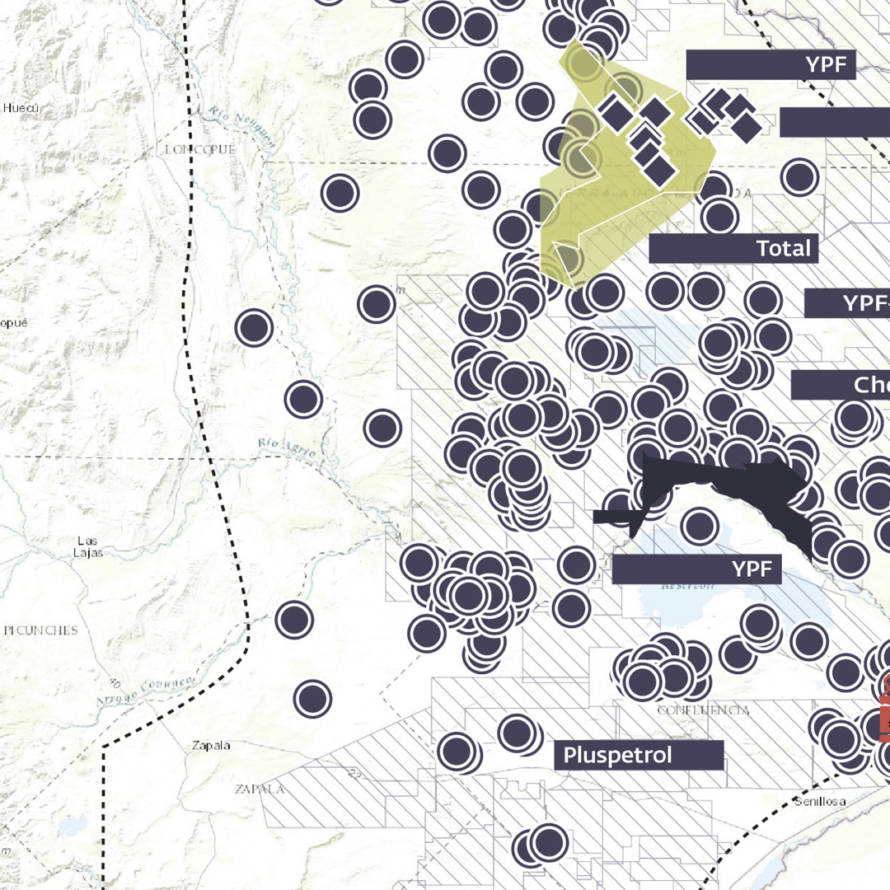
Task: Click the lowercase Zapala town label
Action: pyautogui.click(x=211, y=745)
